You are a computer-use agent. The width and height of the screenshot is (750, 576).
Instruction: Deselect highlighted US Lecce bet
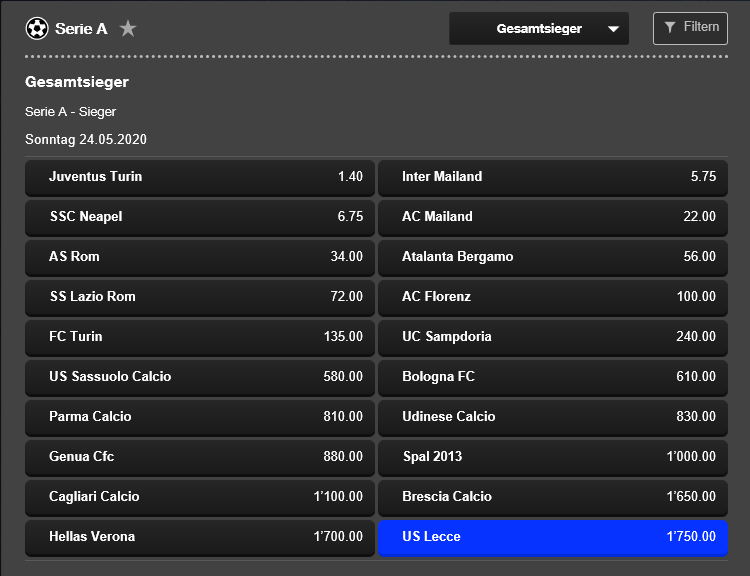(553, 537)
